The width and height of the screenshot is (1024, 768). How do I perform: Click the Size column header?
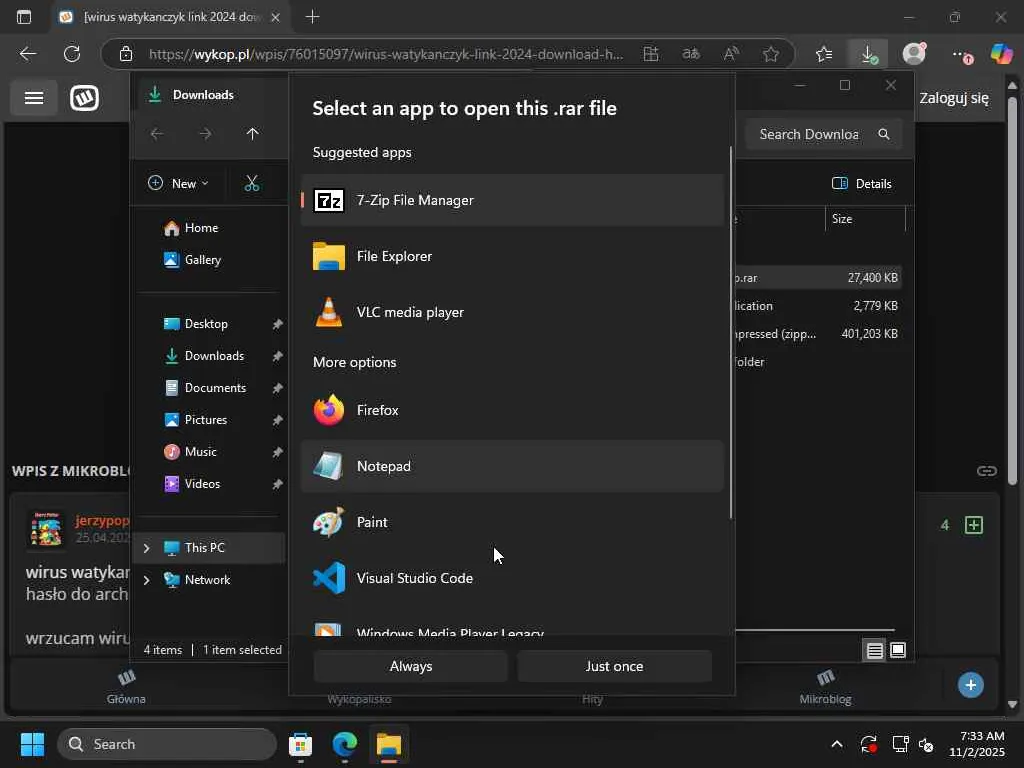865,219
